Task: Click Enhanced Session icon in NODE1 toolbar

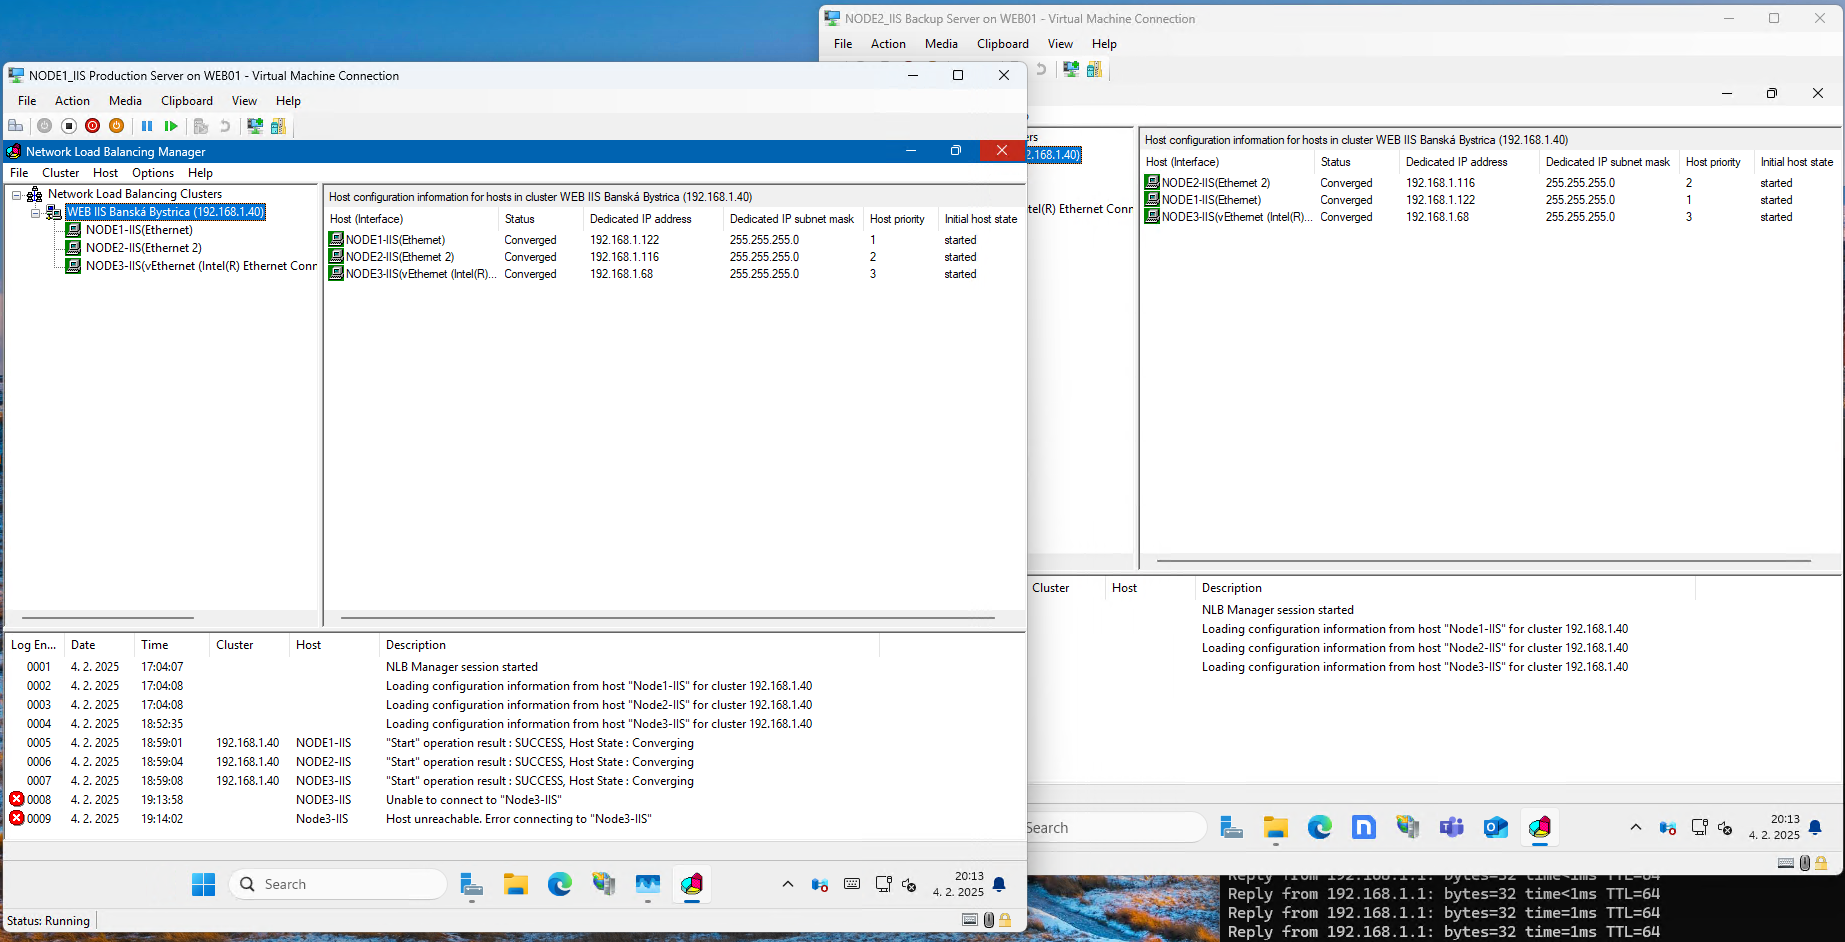Action: click(x=255, y=126)
